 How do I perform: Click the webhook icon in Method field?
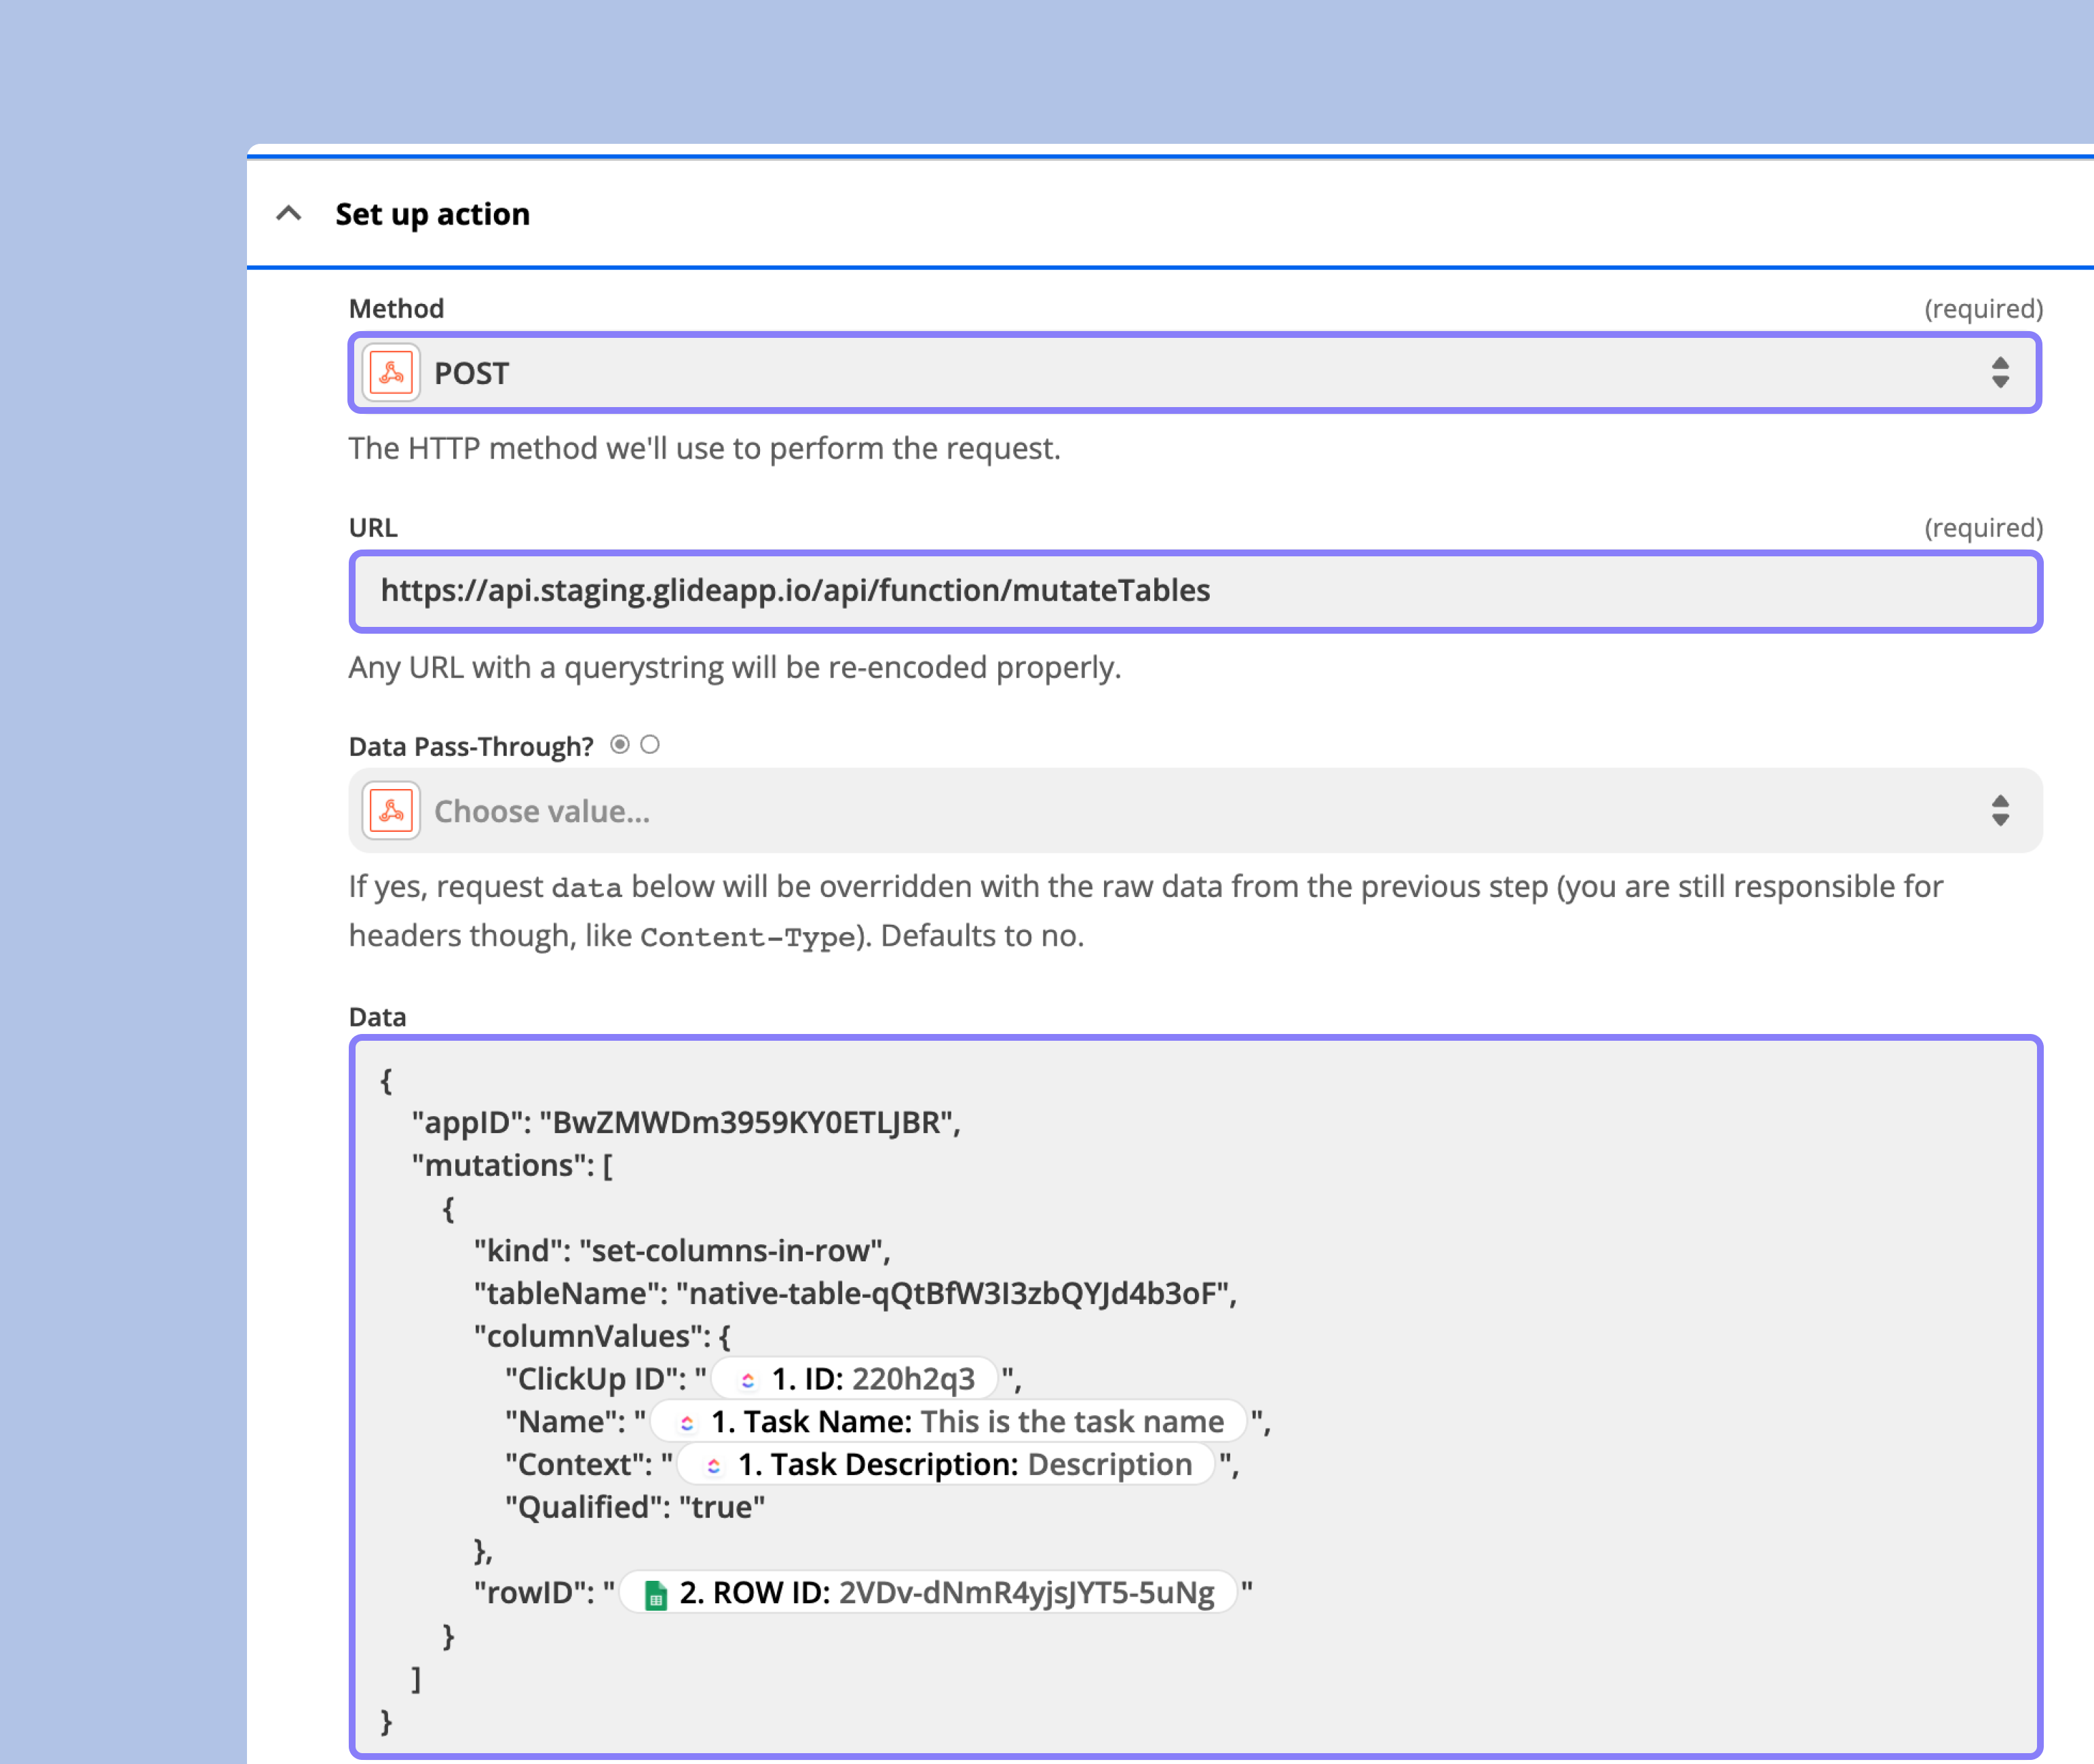click(391, 373)
